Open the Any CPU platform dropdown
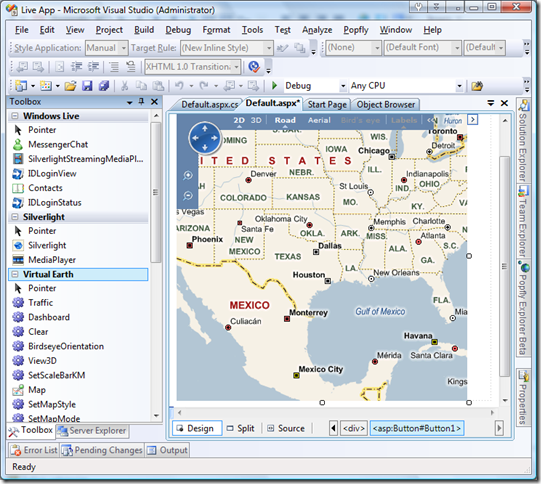Image resolution: width=541 pixels, height=484 pixels. pos(459,86)
